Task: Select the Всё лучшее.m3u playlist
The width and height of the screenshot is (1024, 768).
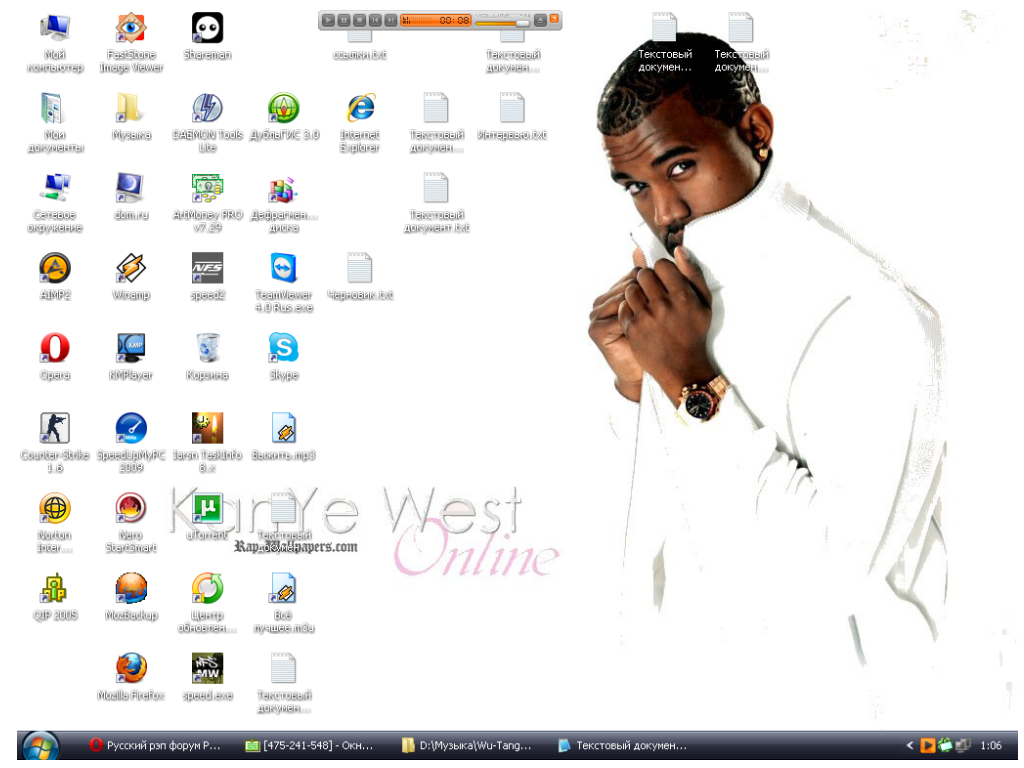Action: 284,603
